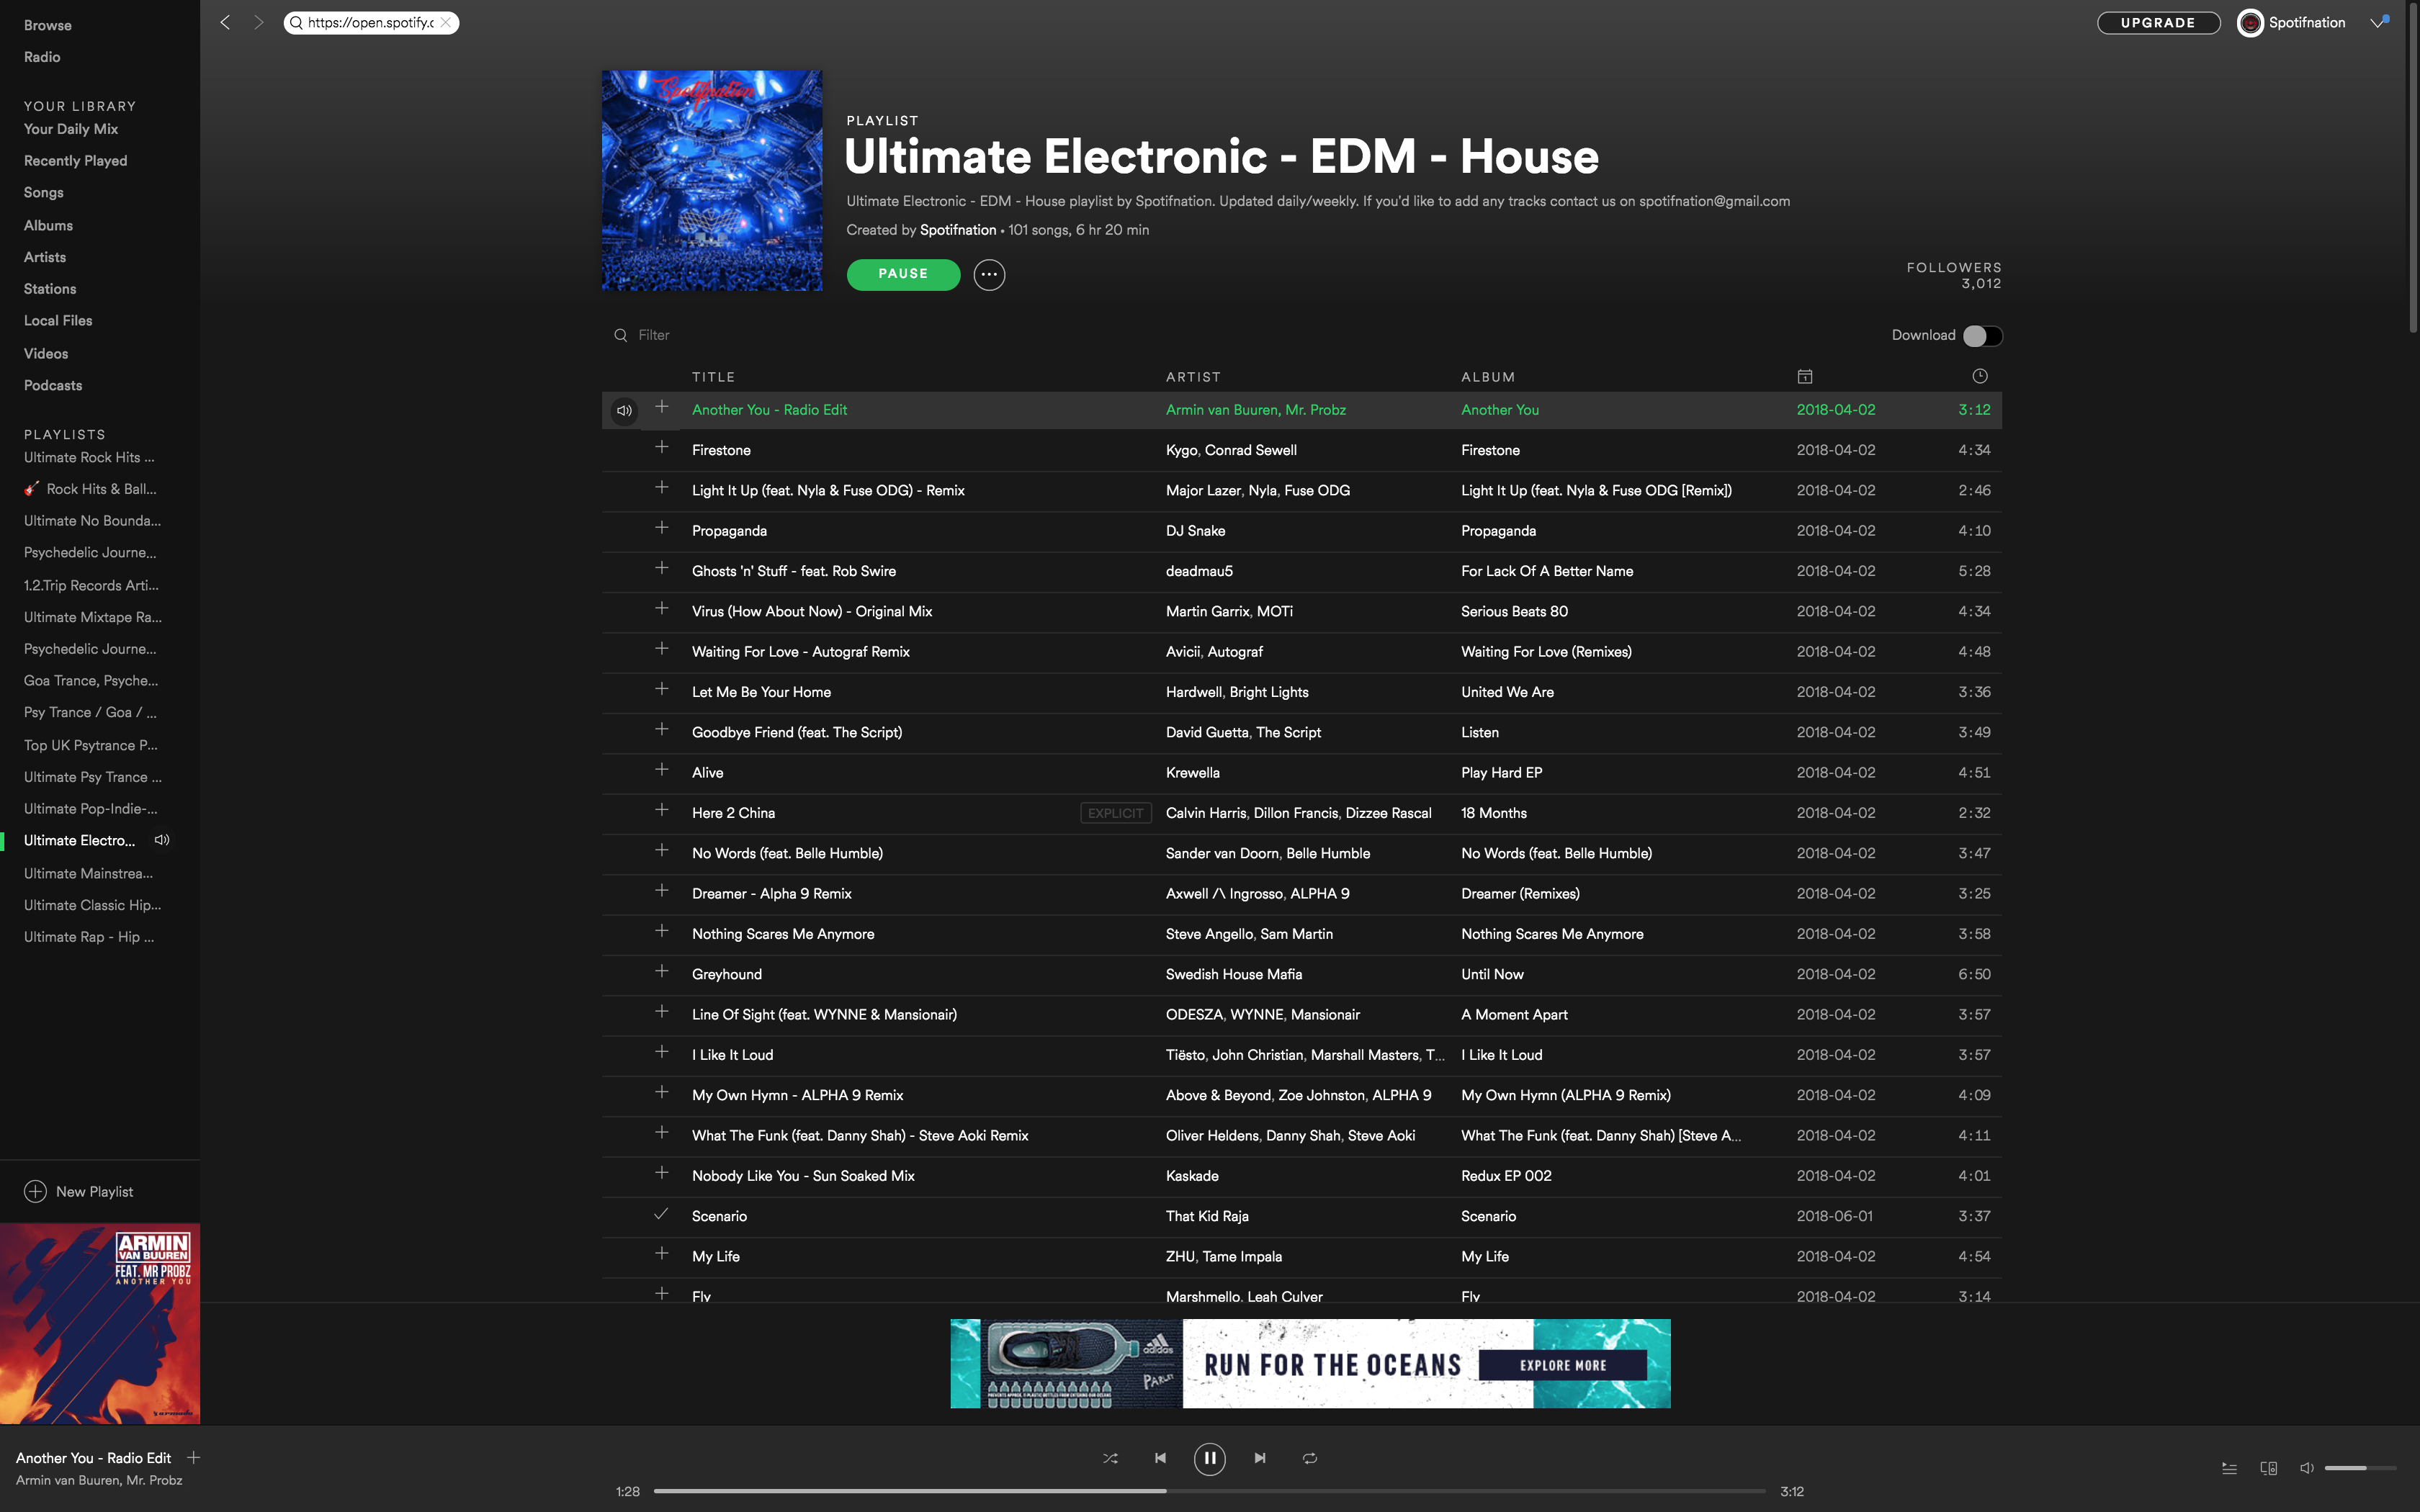Sort tracks by the duration clock icon
Screen dimensions: 2420x1512
click(x=1979, y=376)
